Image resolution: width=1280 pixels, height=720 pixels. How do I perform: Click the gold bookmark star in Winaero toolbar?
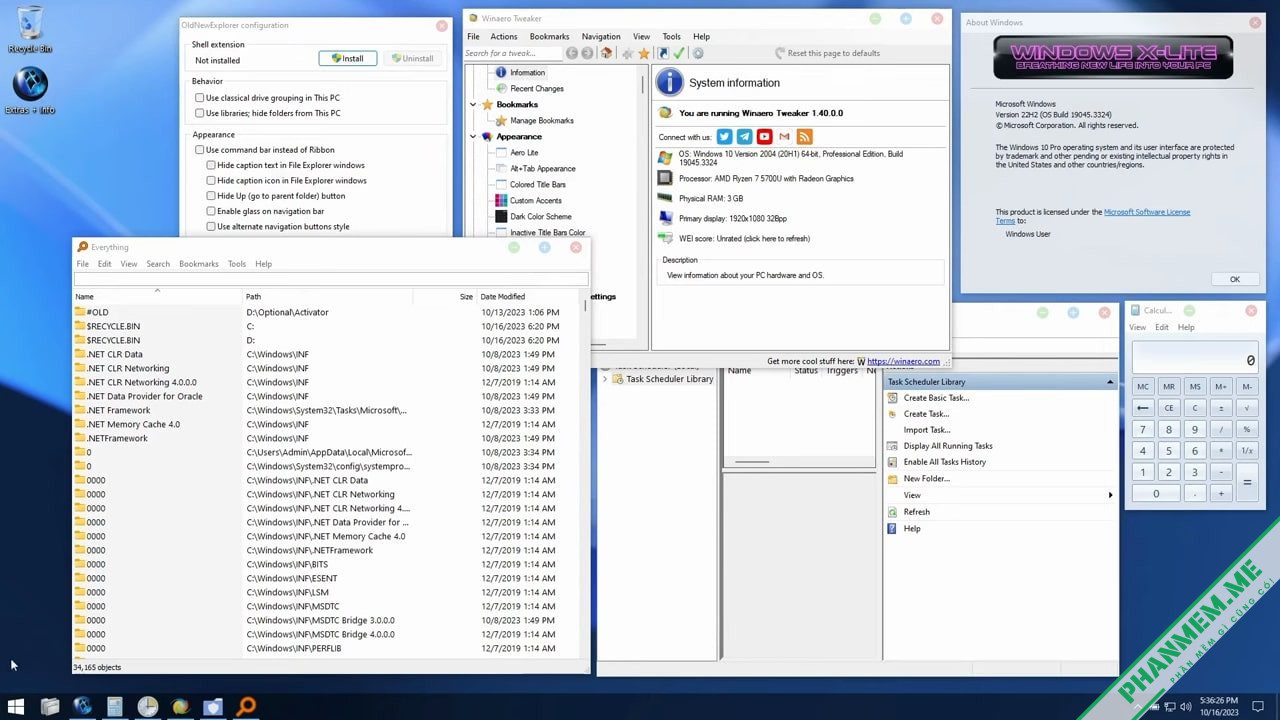coord(644,53)
